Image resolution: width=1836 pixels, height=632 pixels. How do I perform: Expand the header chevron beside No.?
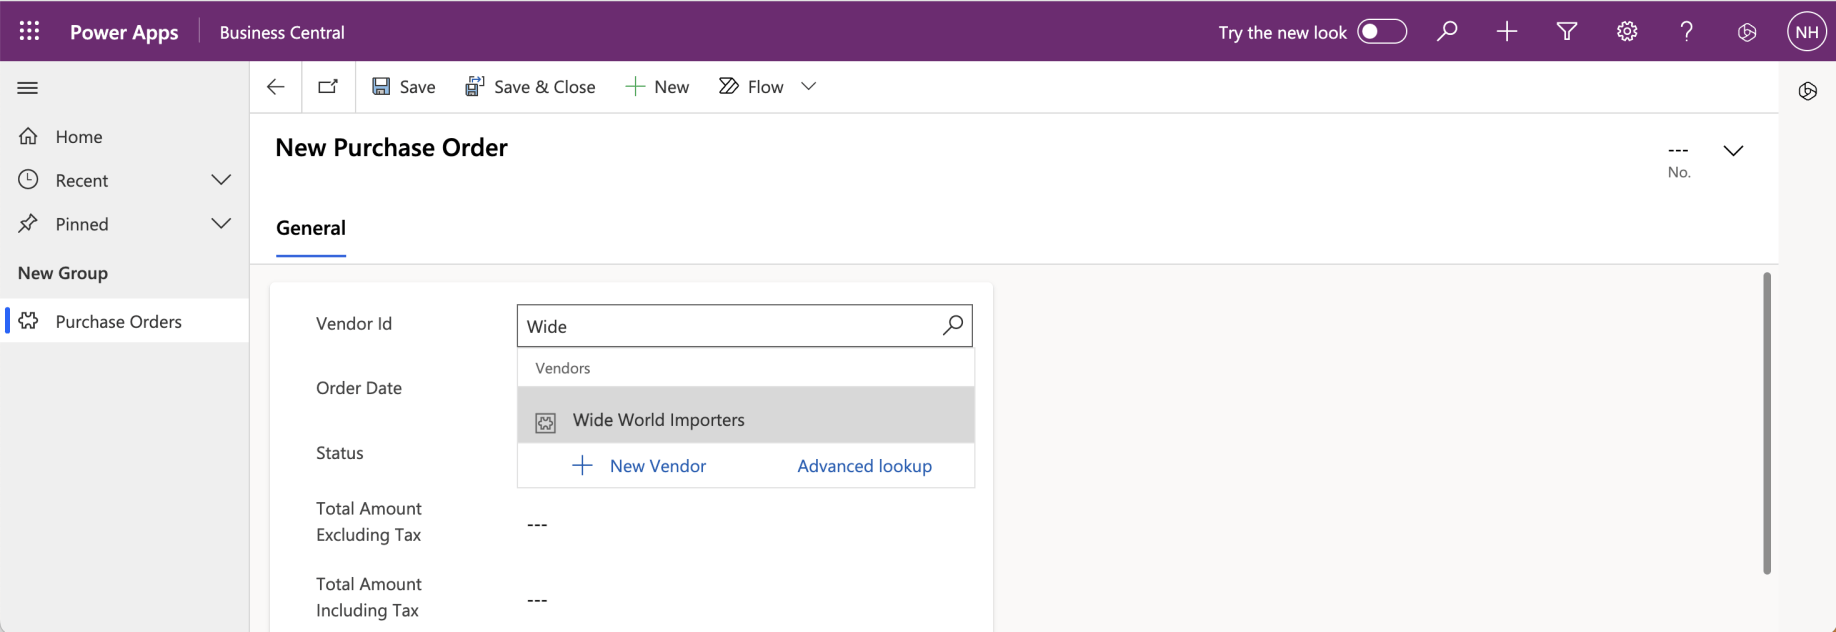pyautogui.click(x=1733, y=151)
